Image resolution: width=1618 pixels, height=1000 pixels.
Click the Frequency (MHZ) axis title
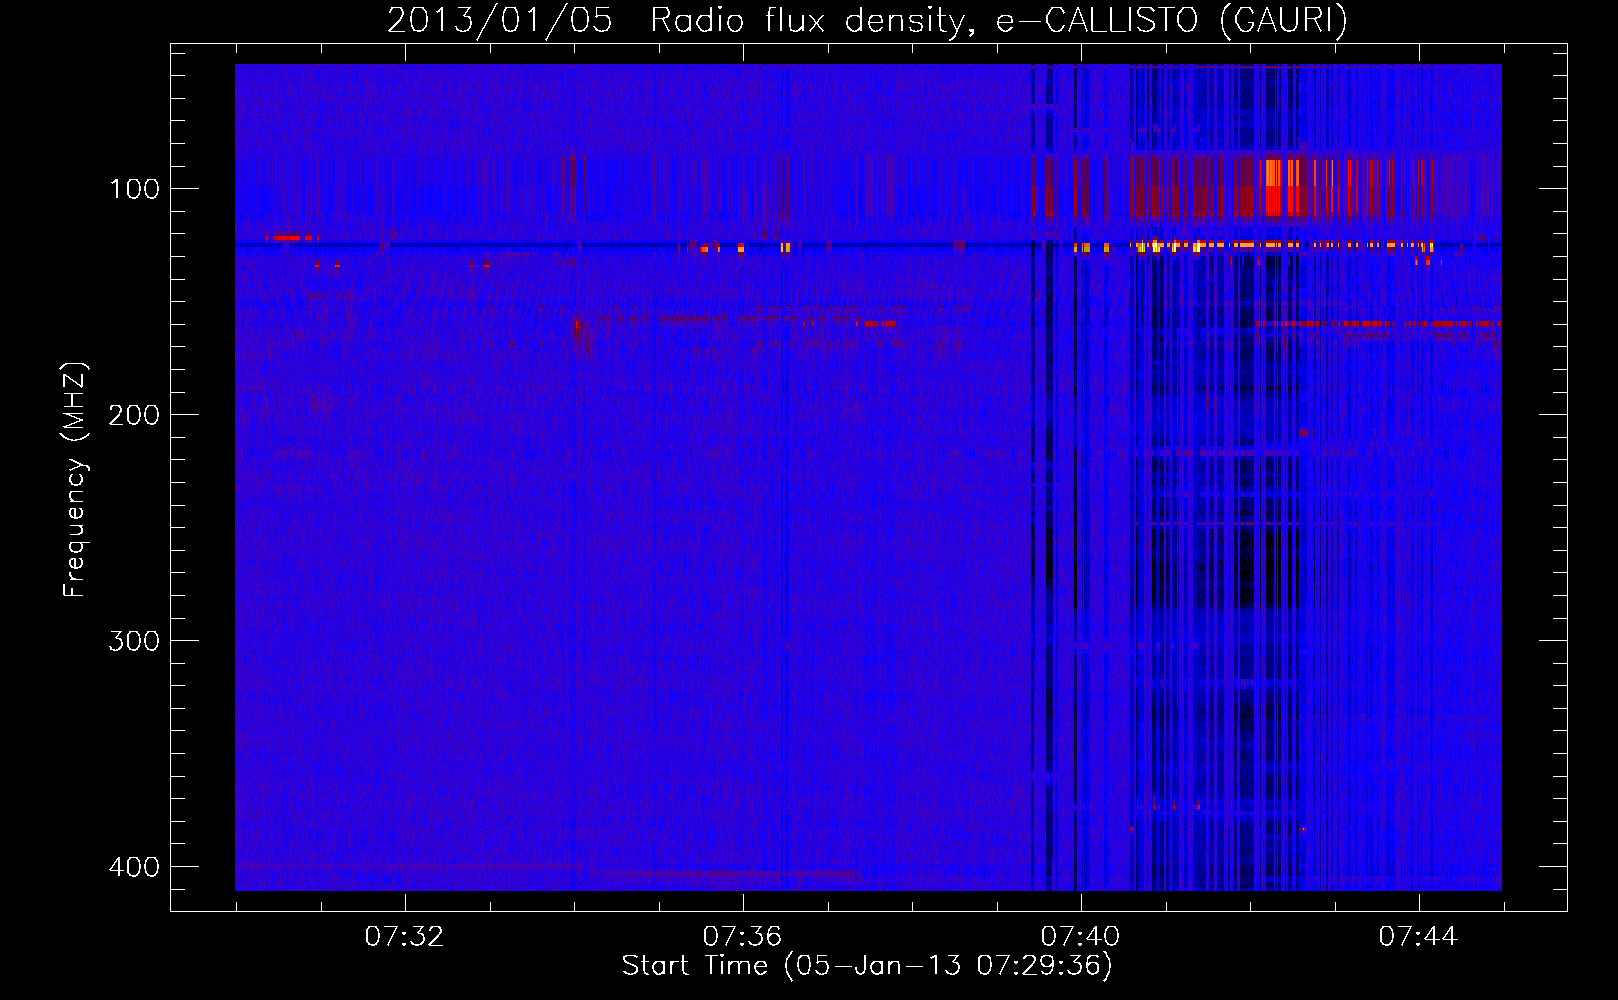[75, 479]
